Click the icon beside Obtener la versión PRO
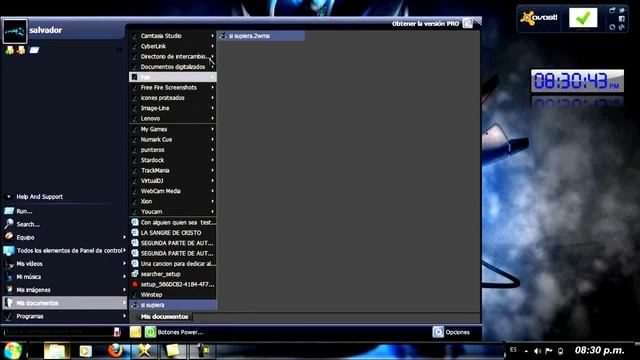The image size is (640, 360). click(468, 23)
